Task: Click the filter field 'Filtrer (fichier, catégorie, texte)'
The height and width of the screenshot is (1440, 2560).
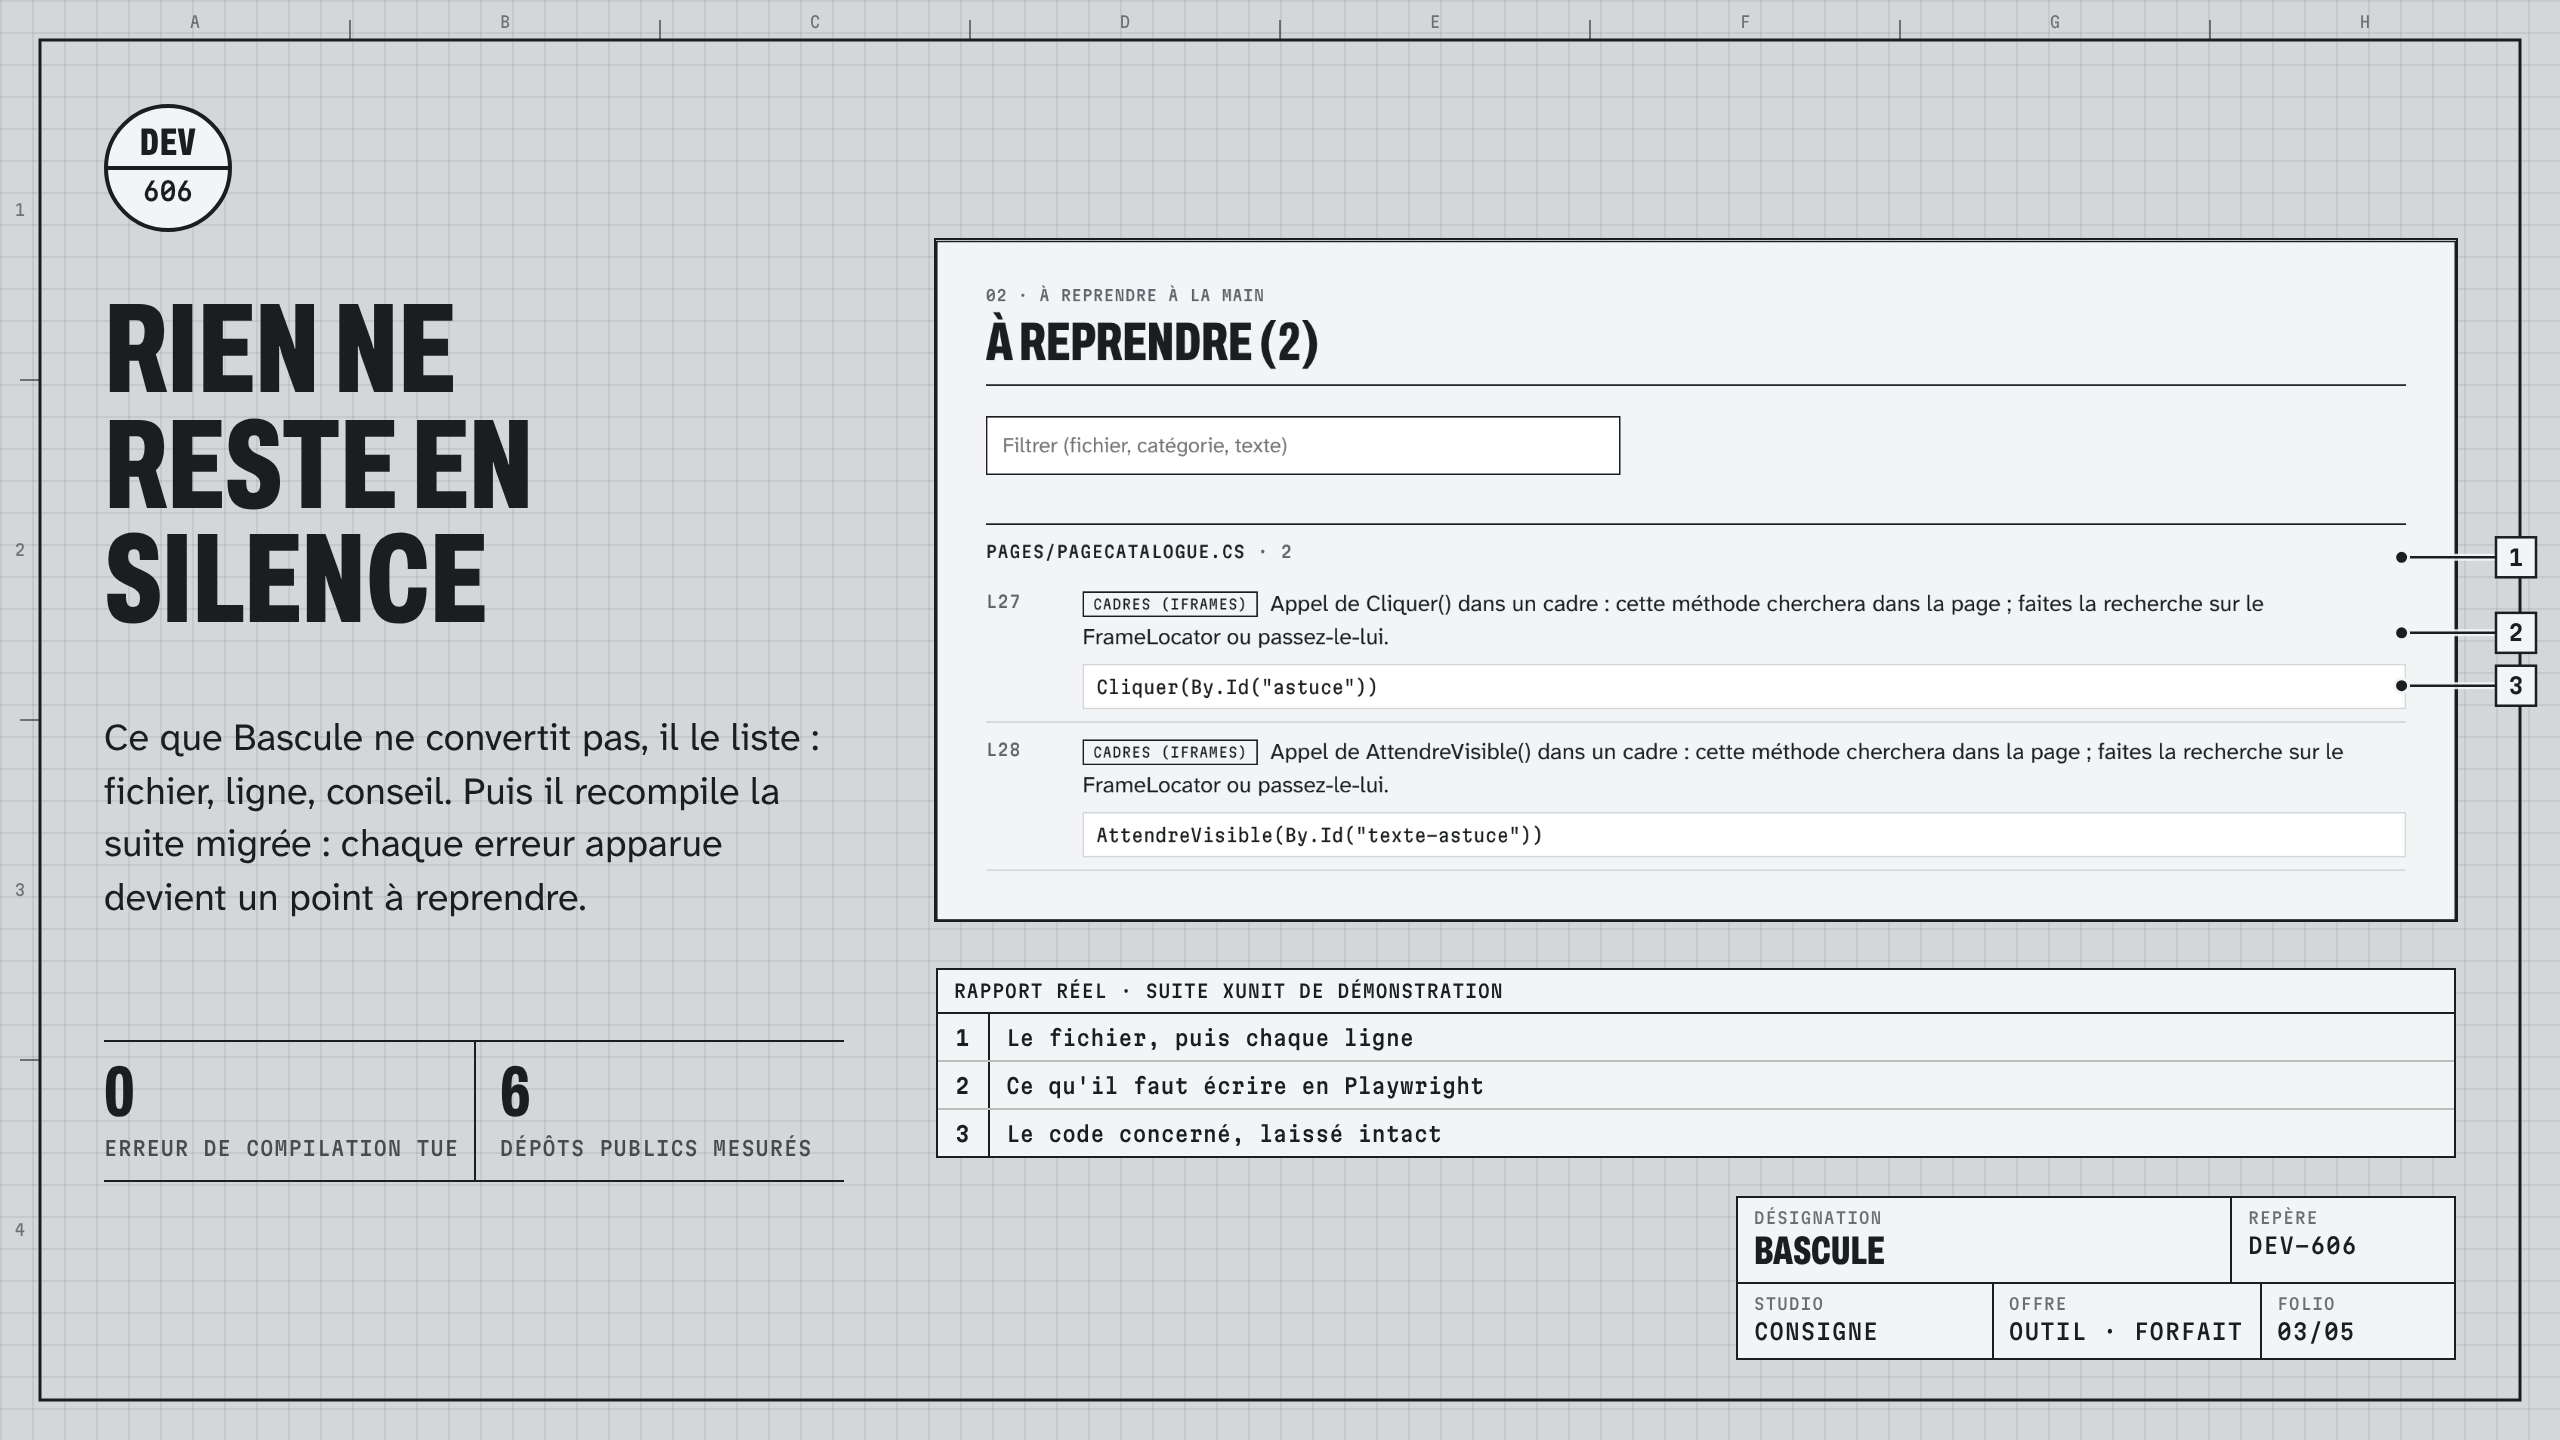Action: coord(1302,445)
